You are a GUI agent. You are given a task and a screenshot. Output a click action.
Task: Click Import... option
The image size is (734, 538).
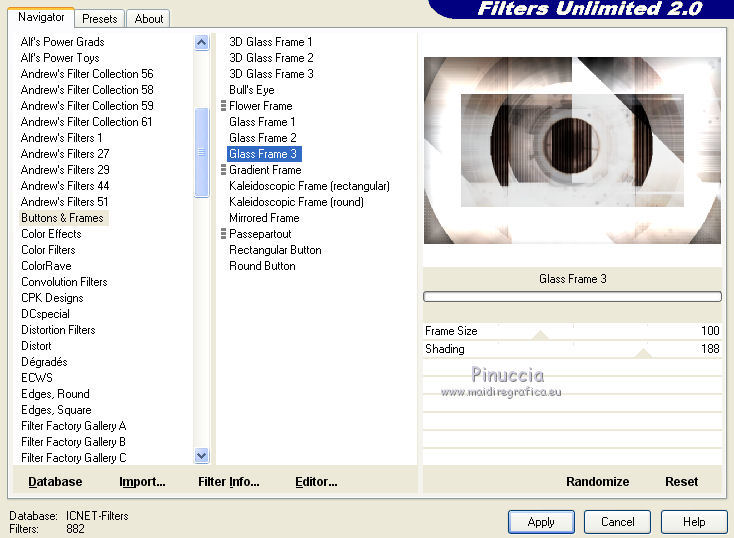click(x=142, y=482)
